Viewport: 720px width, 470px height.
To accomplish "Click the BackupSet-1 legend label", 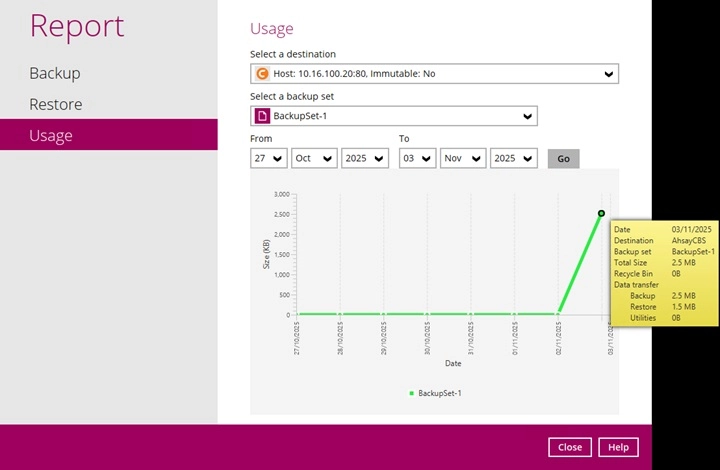I will coord(440,394).
